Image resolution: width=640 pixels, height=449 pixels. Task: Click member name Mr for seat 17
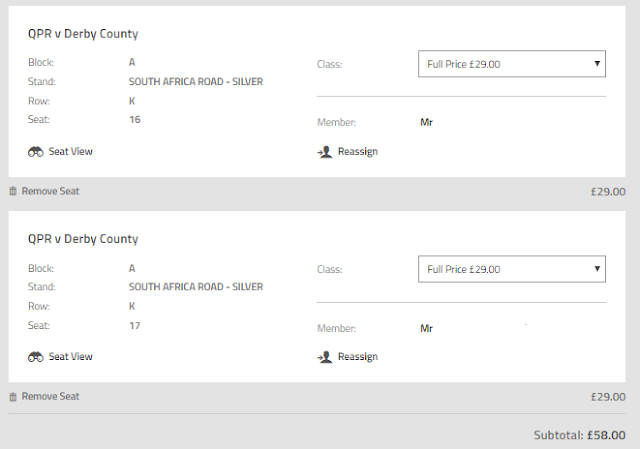pos(427,328)
